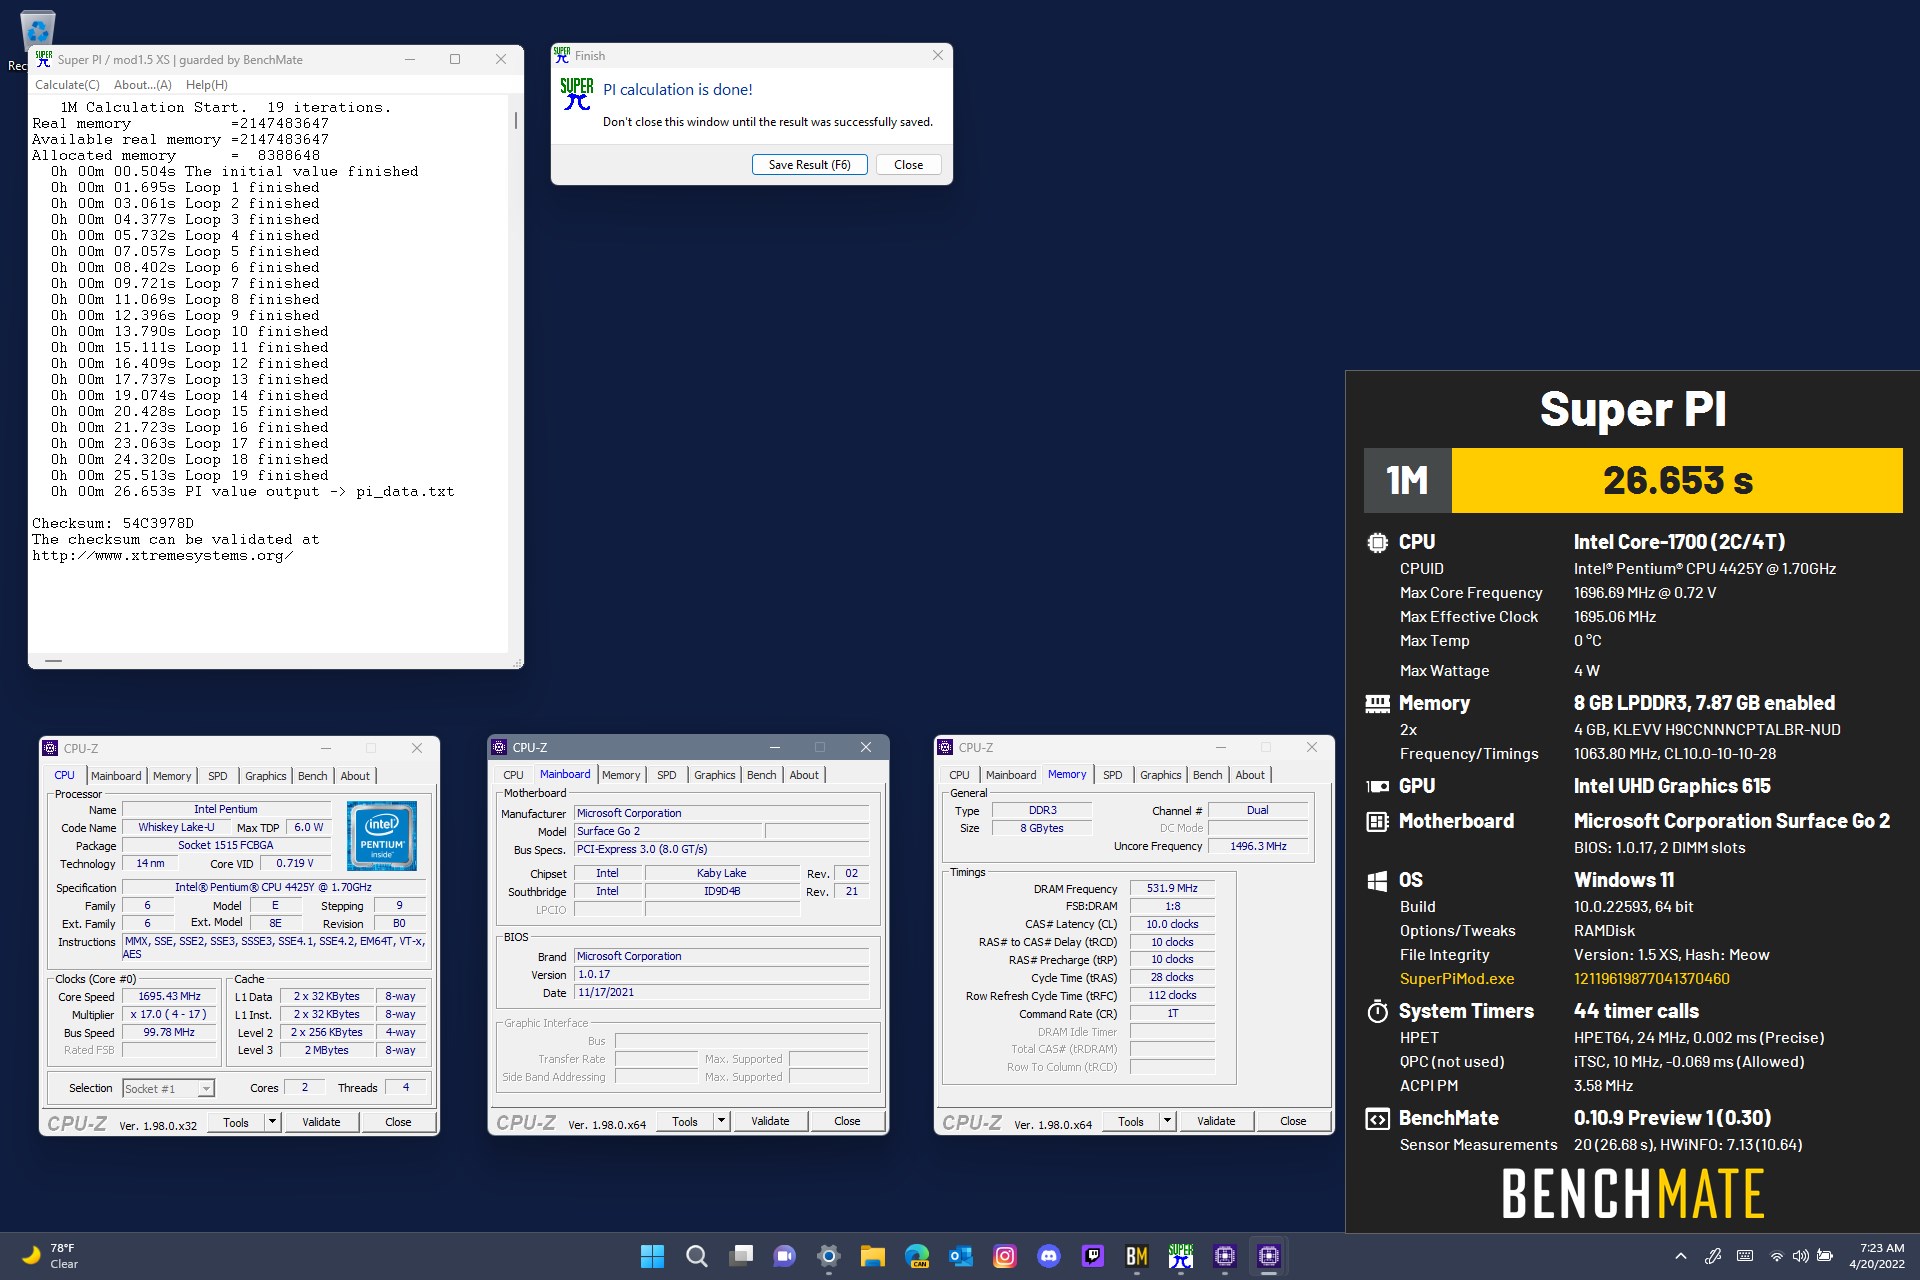Click the Intel UHD Graphics 615 text in BenchMate
This screenshot has height=1280, width=1920.
pos(1671,786)
